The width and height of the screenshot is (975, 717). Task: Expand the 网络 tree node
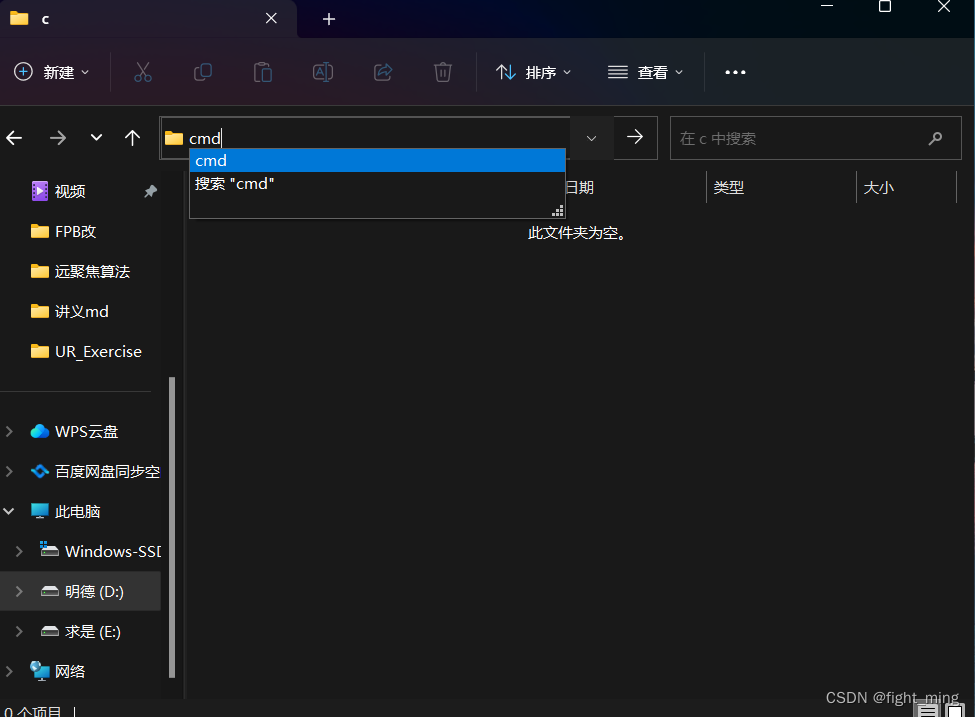pos(9,671)
